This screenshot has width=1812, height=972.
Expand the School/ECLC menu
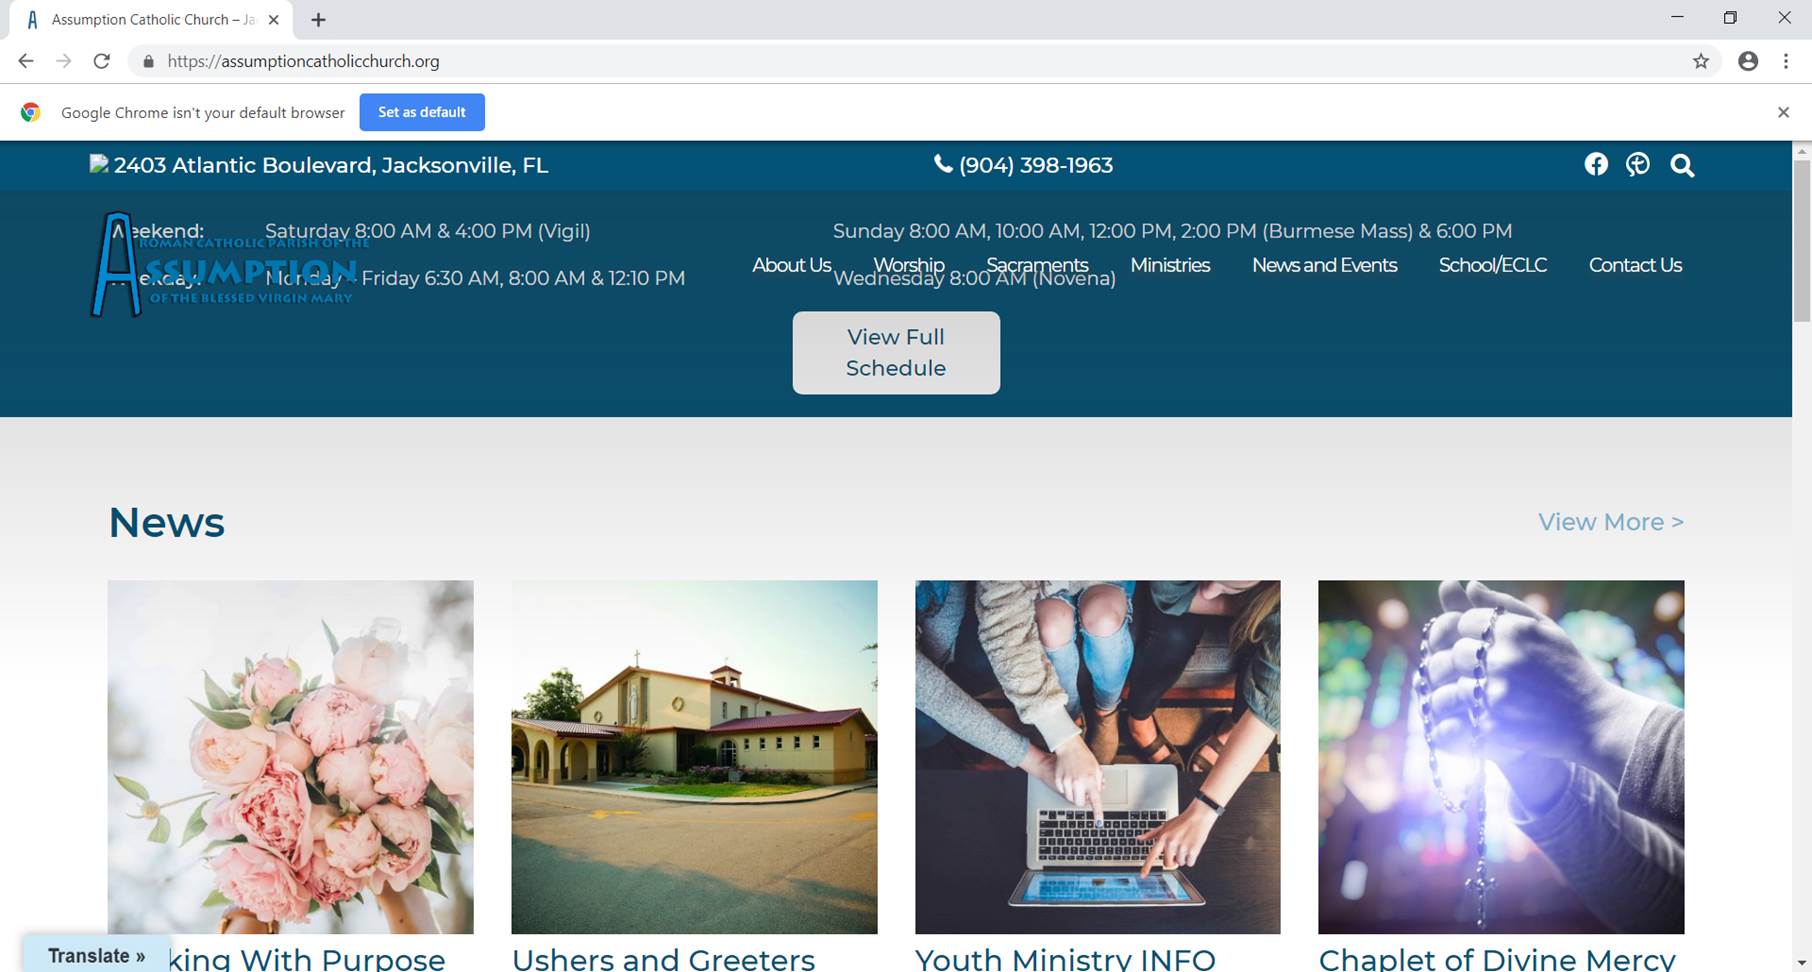[x=1492, y=265]
